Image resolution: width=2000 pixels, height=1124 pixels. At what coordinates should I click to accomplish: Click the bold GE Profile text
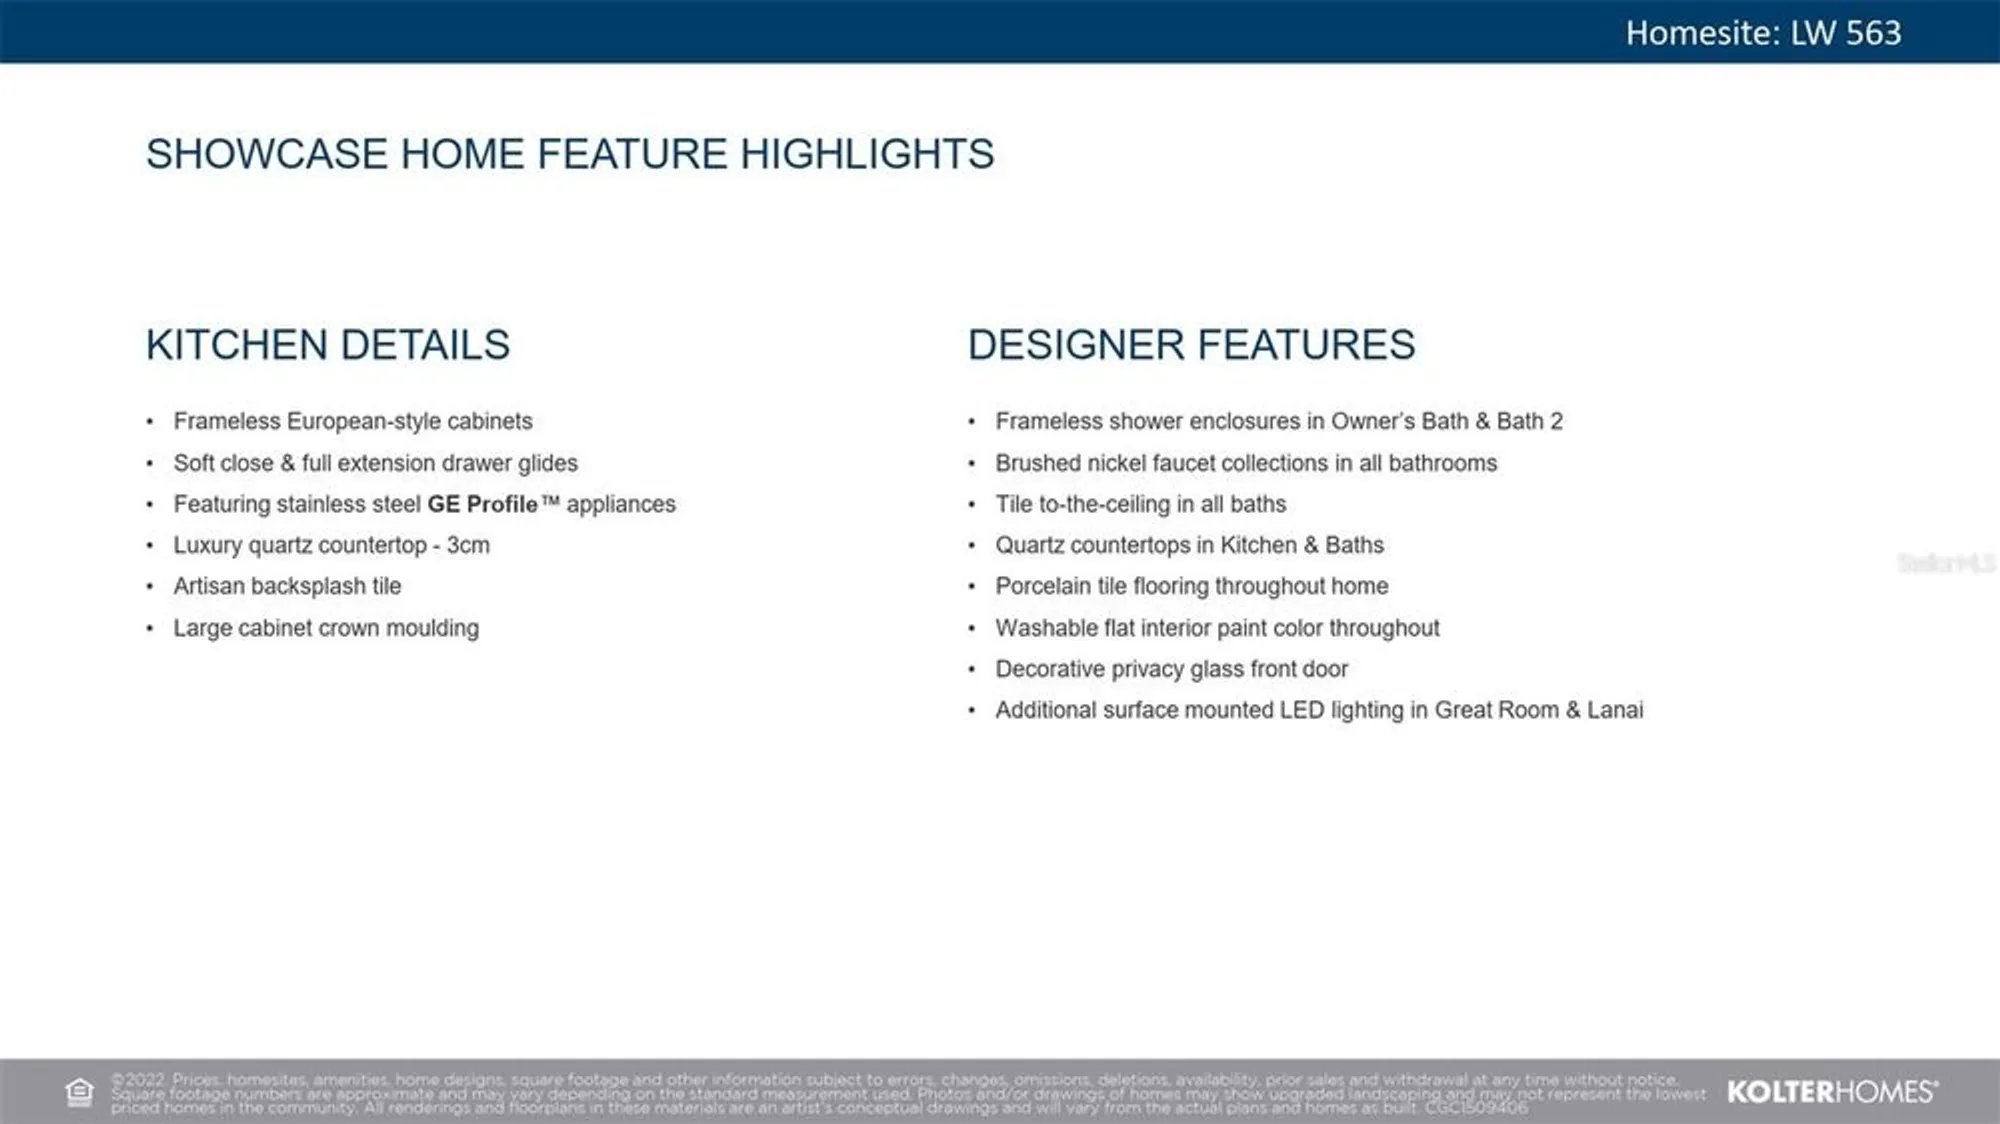point(482,504)
